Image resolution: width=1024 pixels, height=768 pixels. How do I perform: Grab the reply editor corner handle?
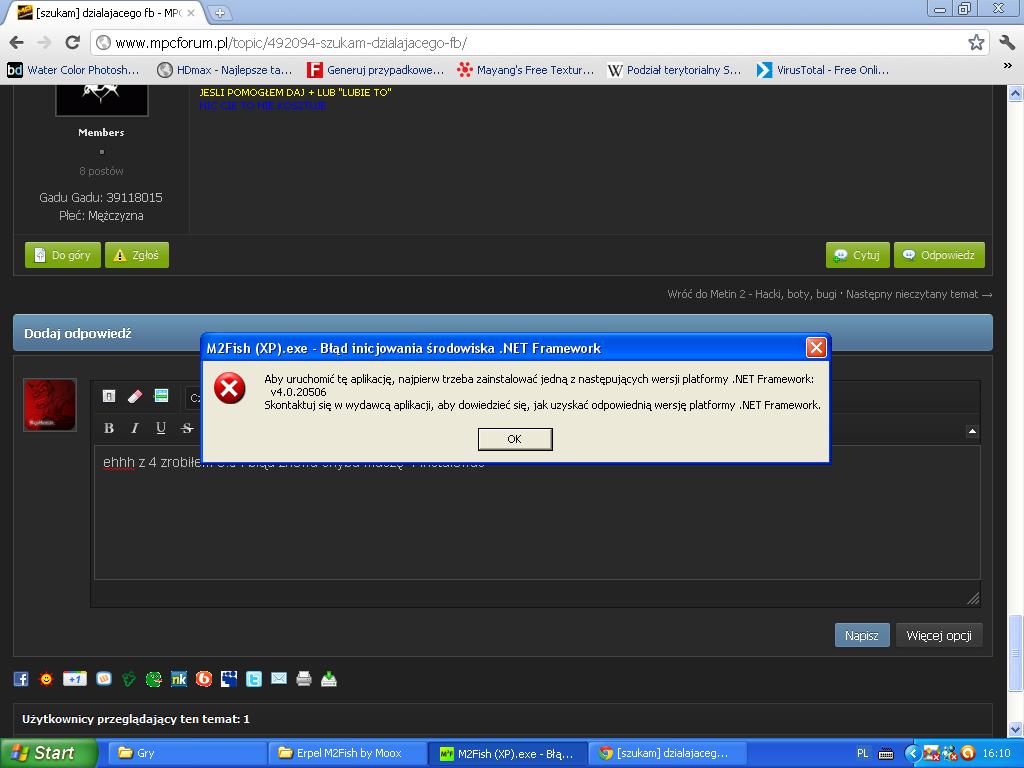[x=973, y=598]
